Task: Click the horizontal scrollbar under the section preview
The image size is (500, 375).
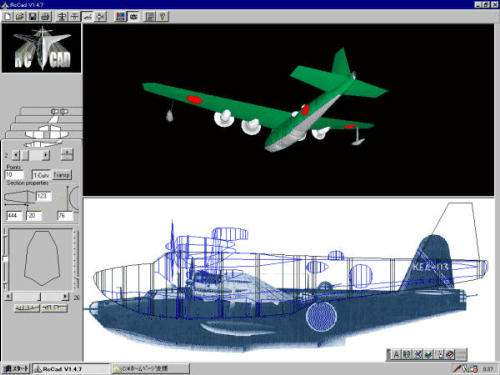Action: coord(37,296)
